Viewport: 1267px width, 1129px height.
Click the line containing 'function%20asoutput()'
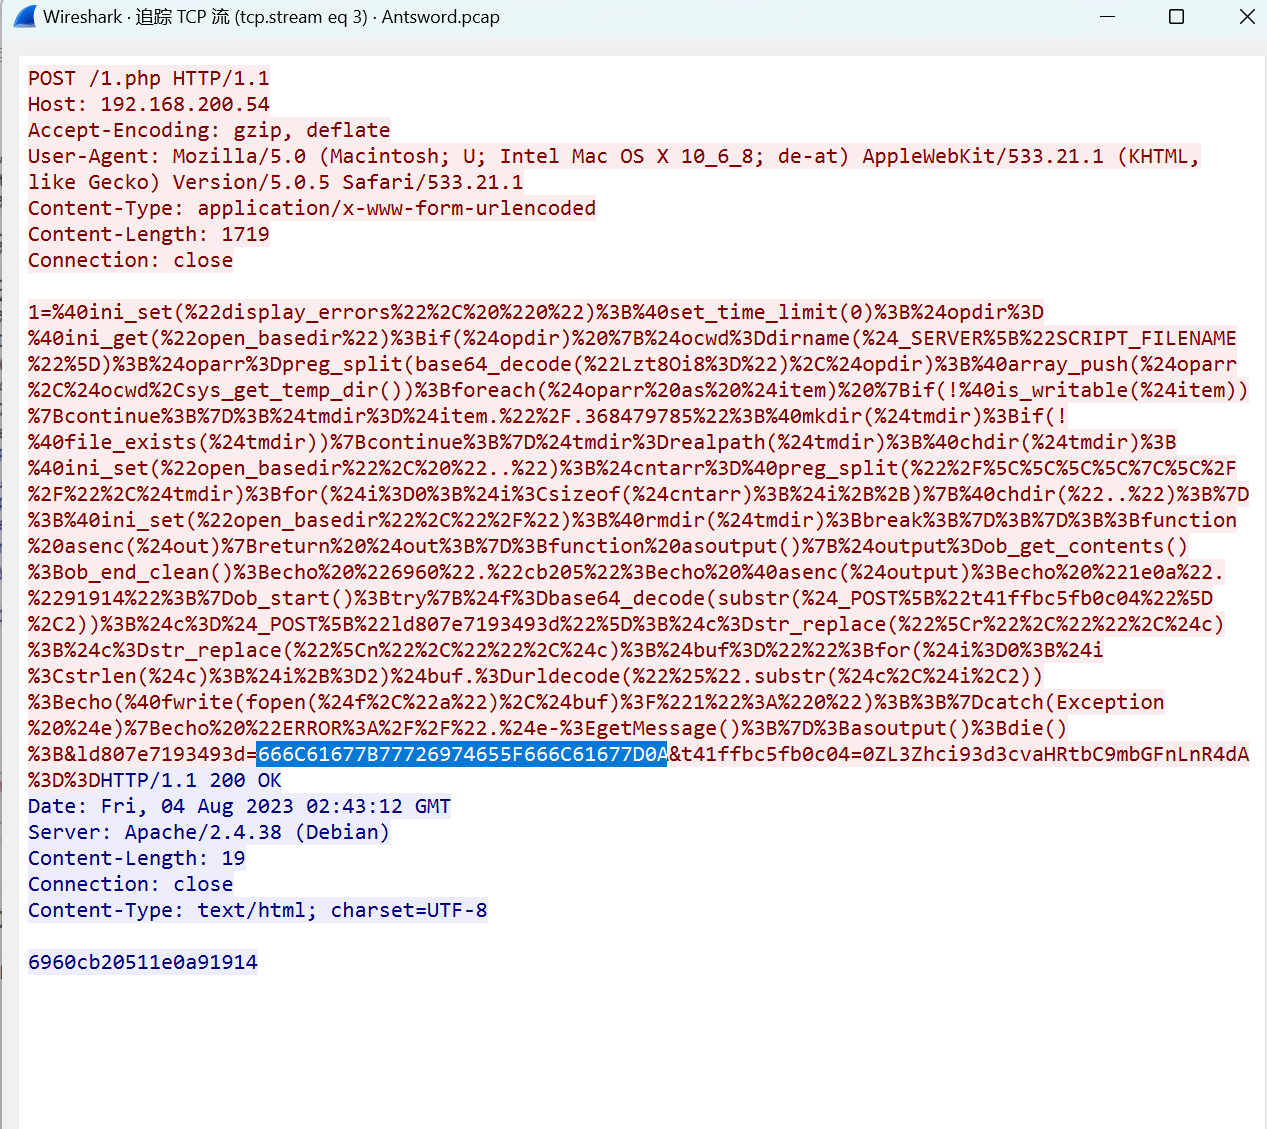click(608, 546)
